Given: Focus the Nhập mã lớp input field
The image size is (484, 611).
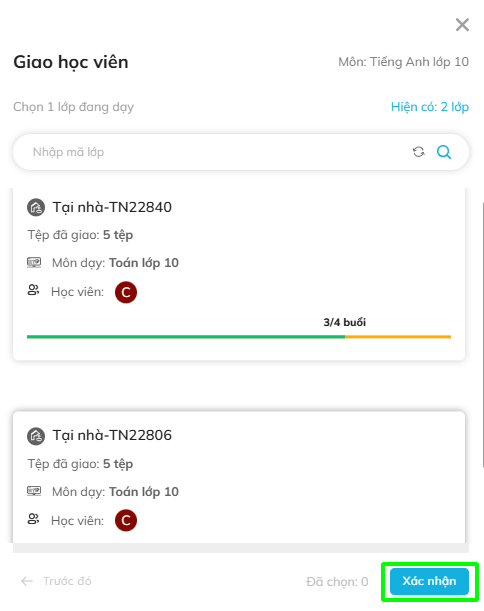Looking at the screenshot, I should (218, 152).
